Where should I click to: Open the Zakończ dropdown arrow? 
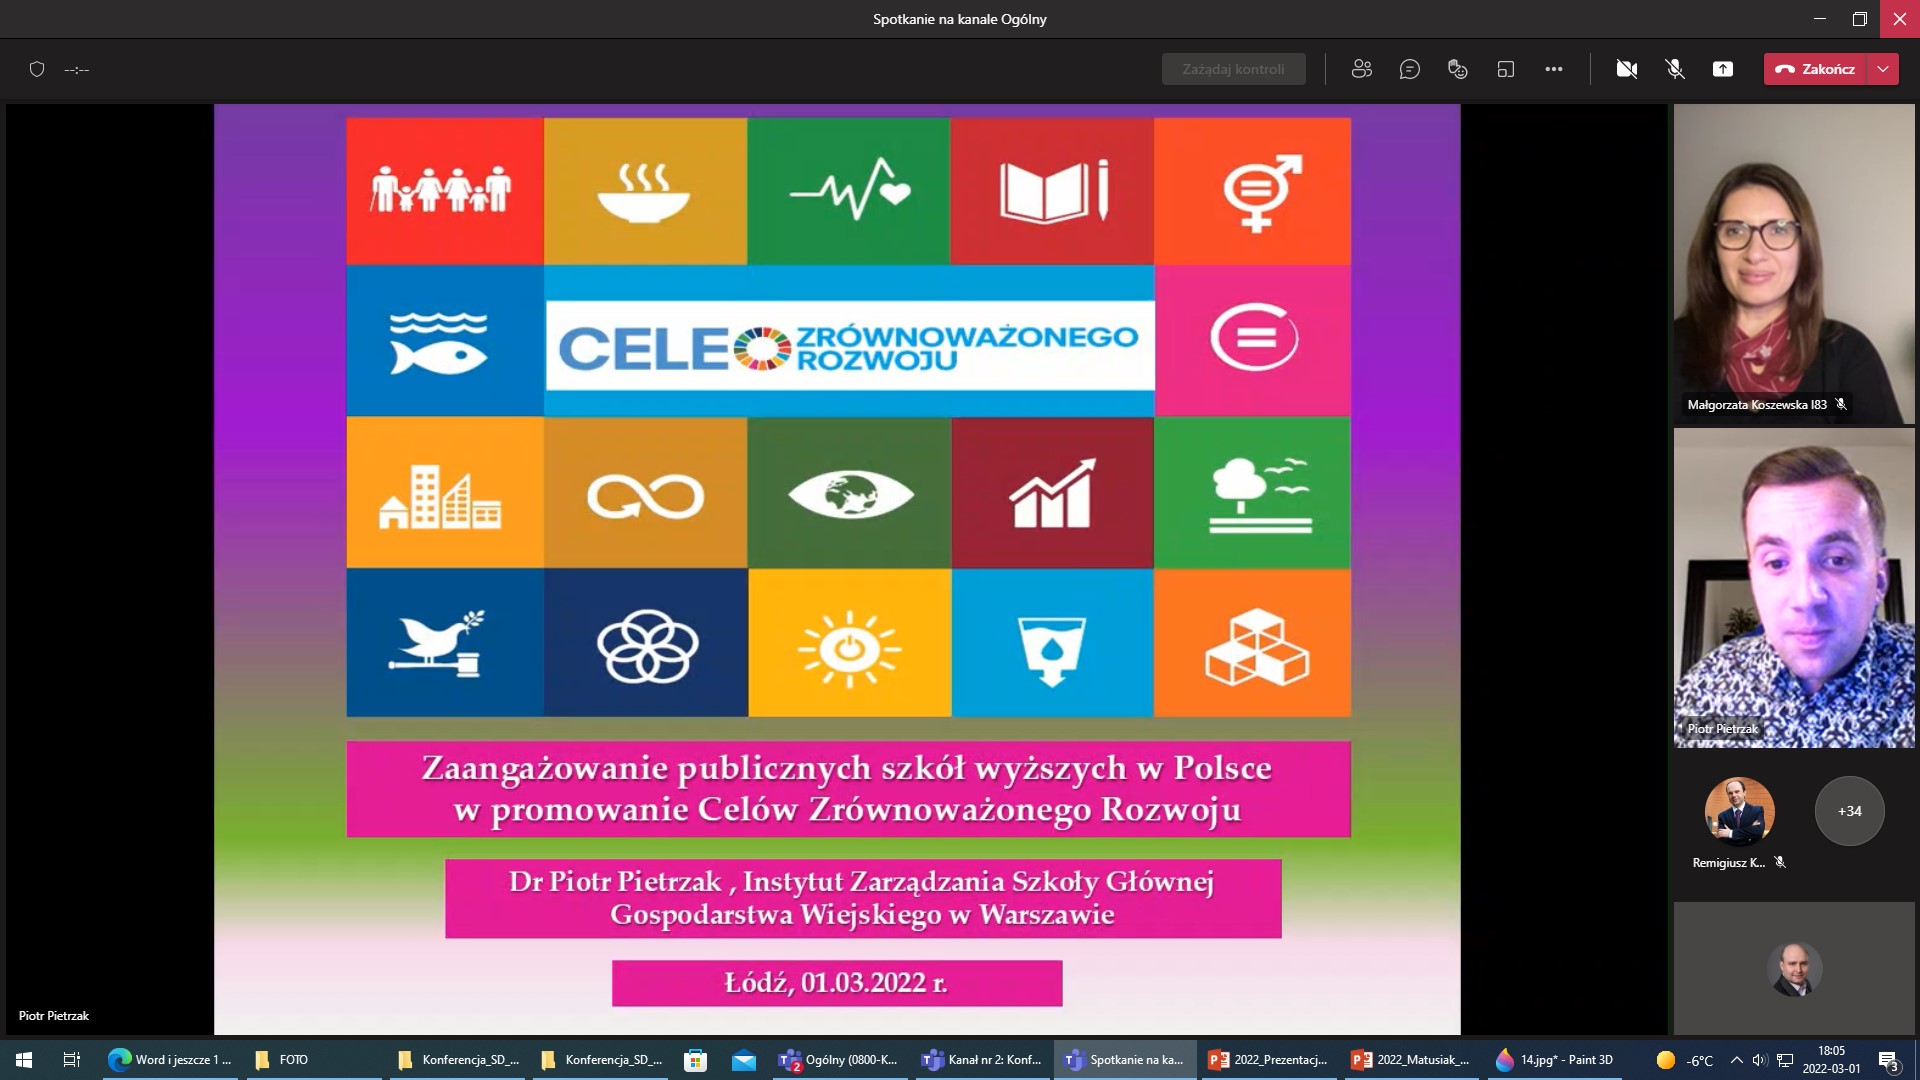tap(1887, 69)
